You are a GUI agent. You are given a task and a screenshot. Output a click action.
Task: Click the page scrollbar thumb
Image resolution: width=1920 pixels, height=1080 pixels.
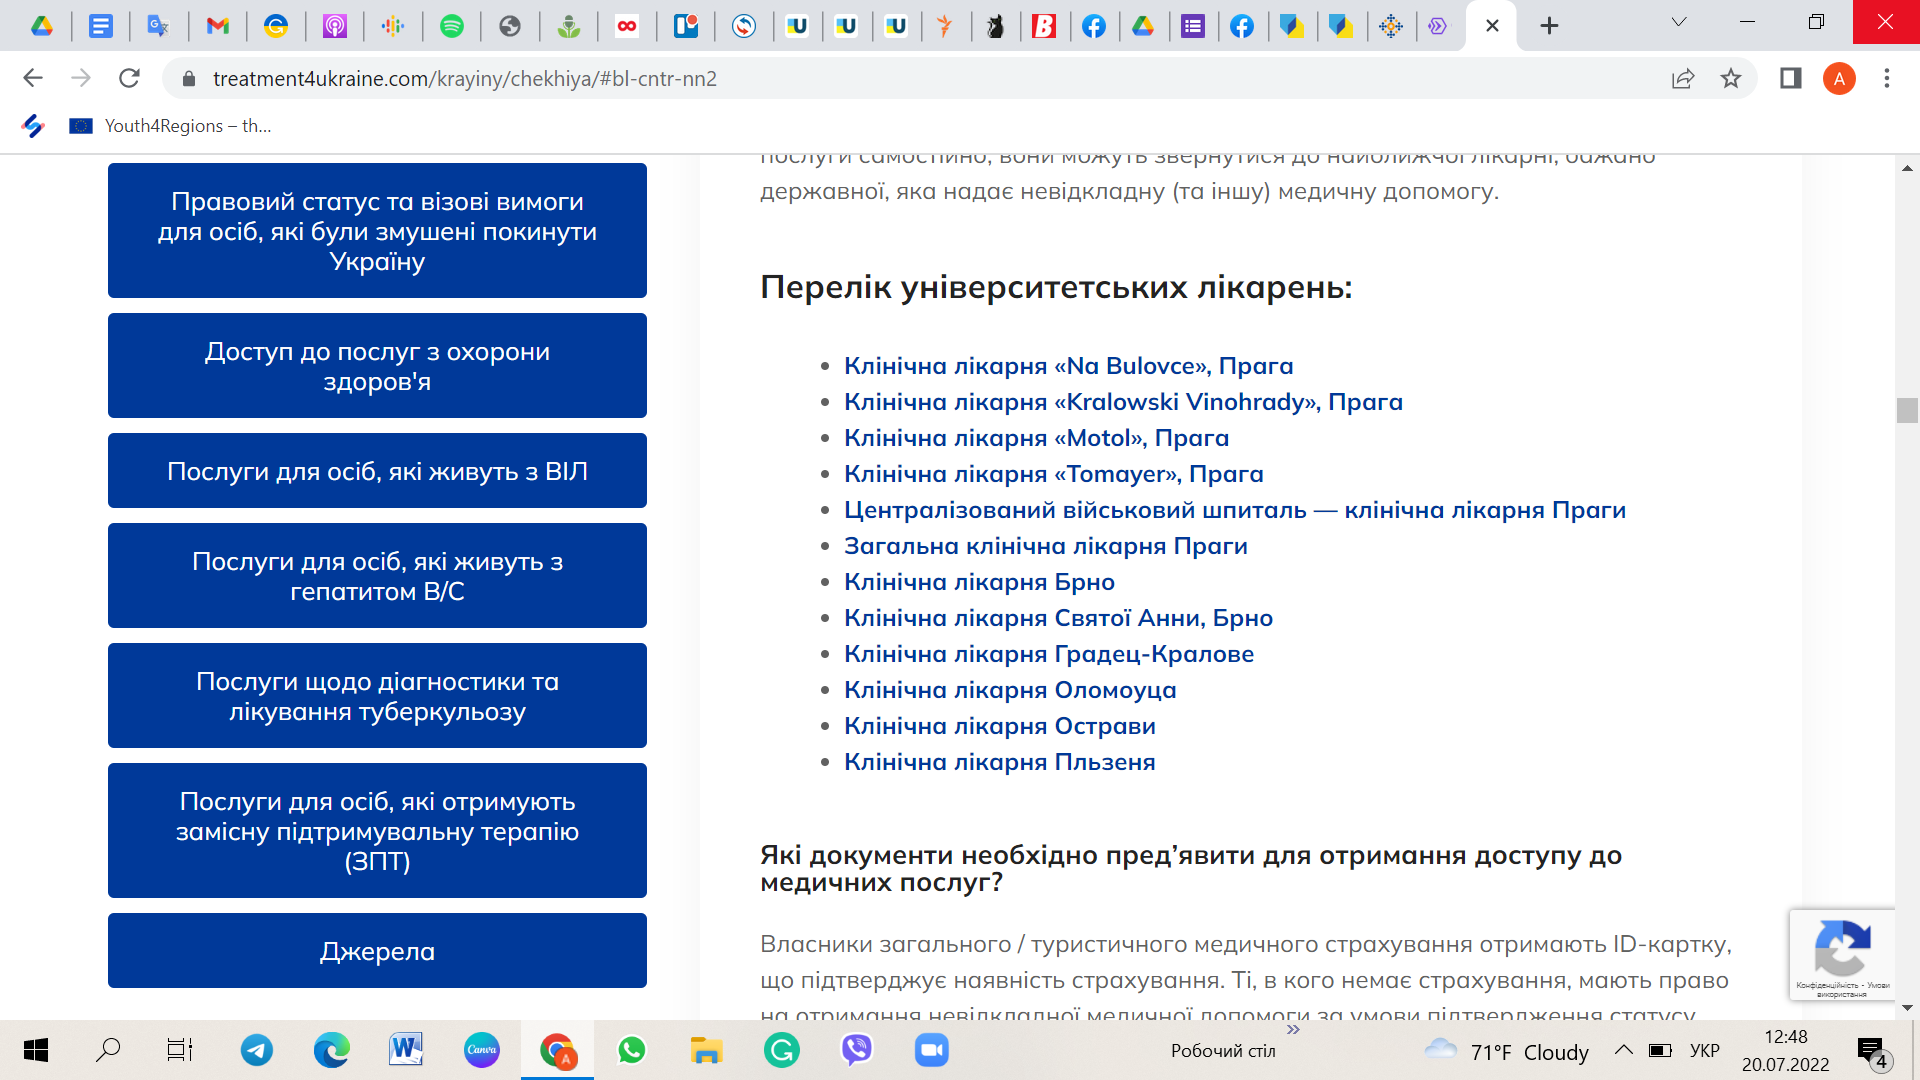(1906, 410)
